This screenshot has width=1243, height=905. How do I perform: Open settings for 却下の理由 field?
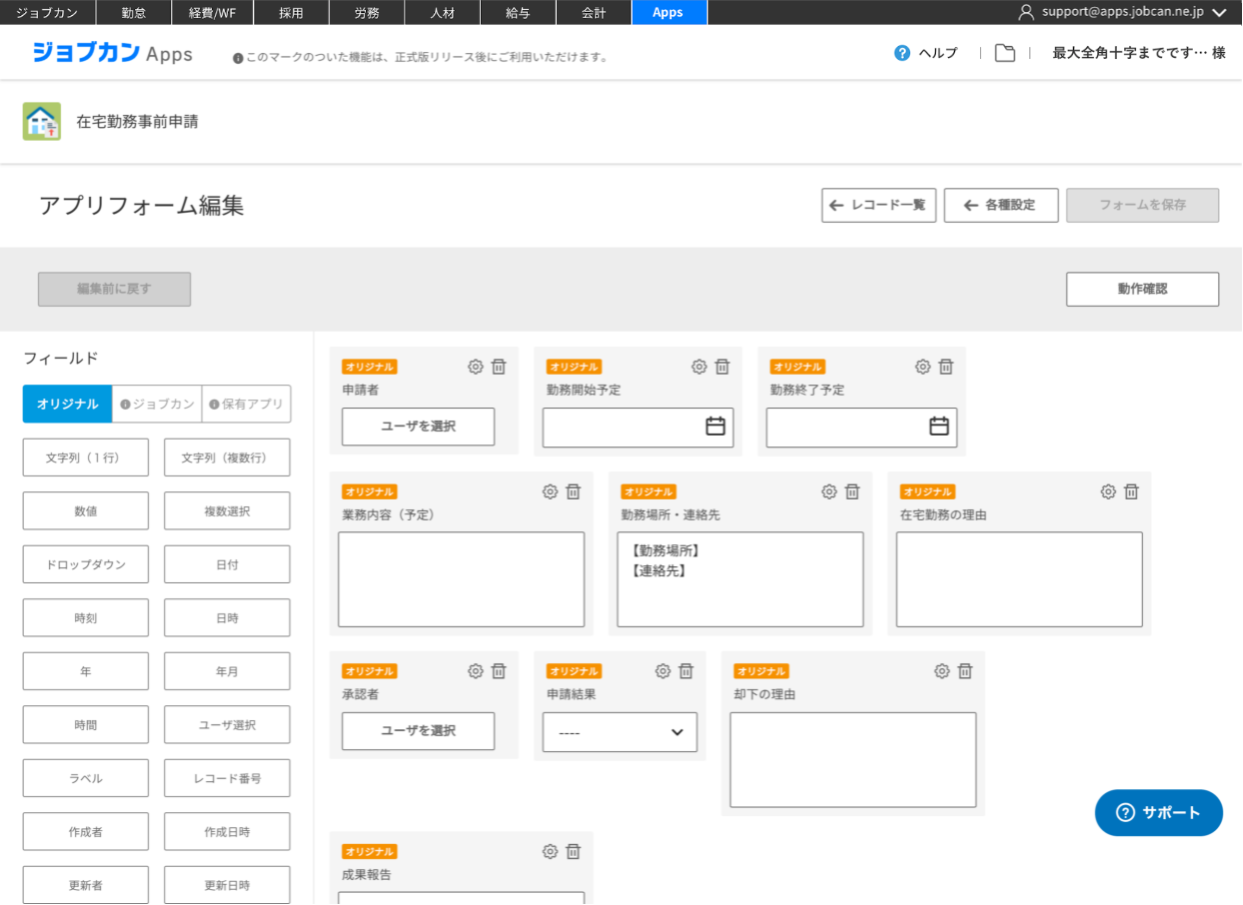tap(942, 672)
